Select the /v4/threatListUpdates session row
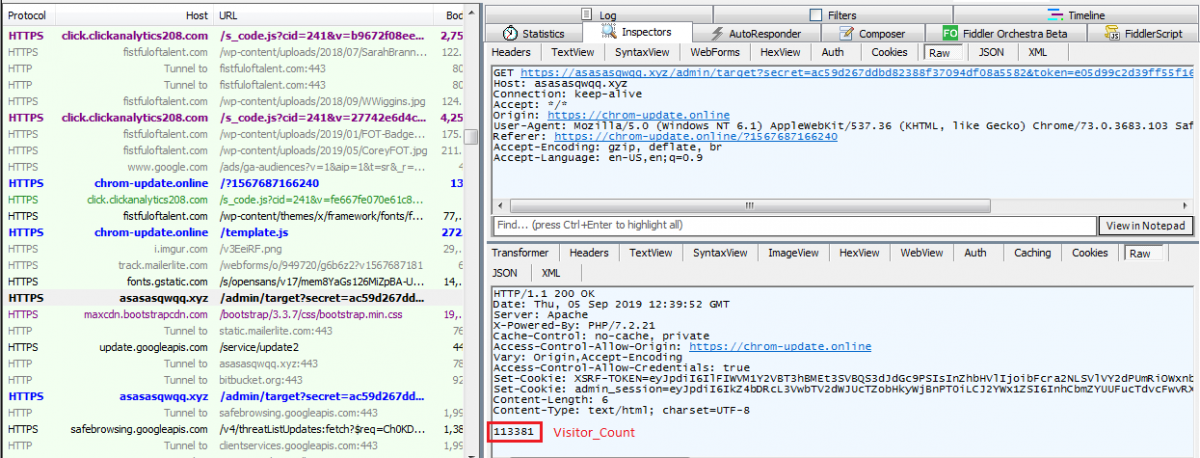The image size is (1200, 458). click(x=232, y=429)
